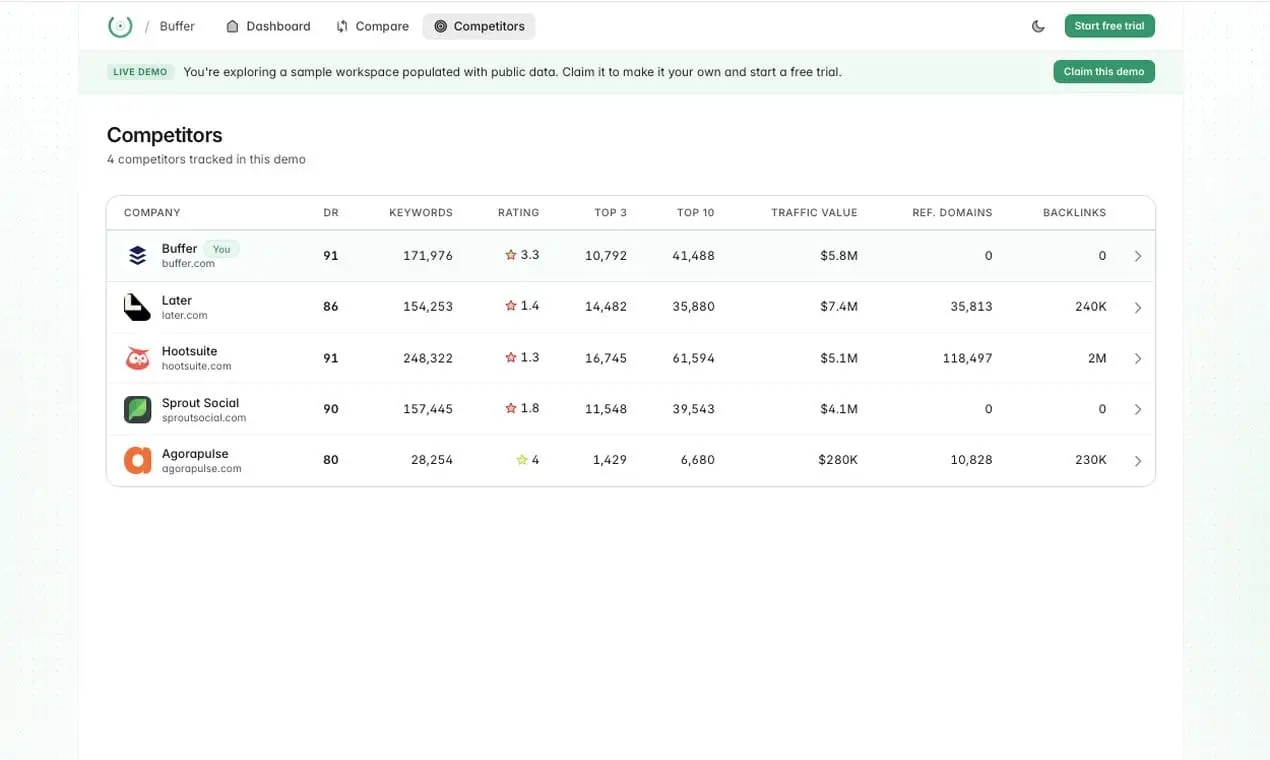Click the hootsuite.com domain text
This screenshot has height=760, width=1270.
pos(197,366)
